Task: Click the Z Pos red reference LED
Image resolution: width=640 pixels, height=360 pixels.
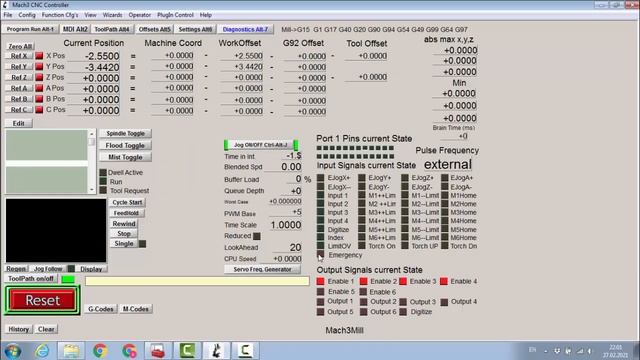Action: click(39, 77)
